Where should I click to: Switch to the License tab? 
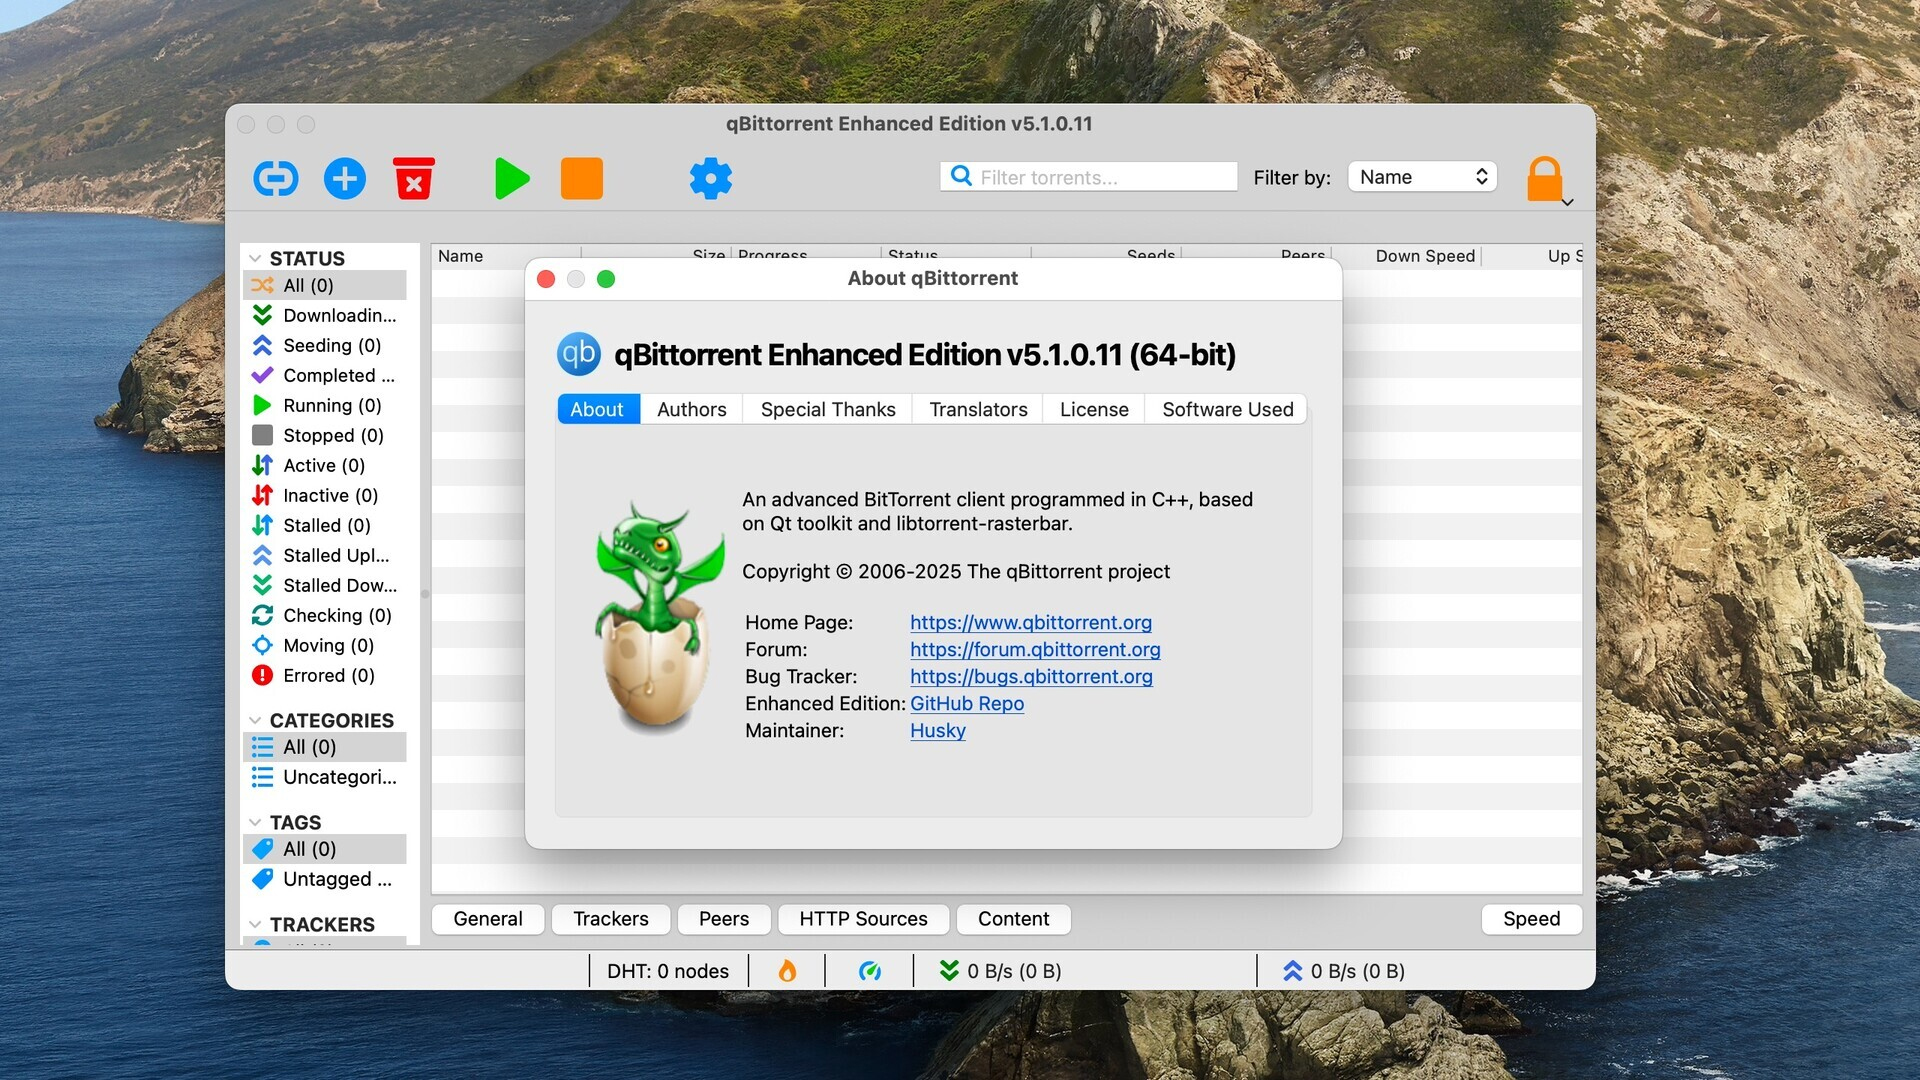click(1094, 409)
